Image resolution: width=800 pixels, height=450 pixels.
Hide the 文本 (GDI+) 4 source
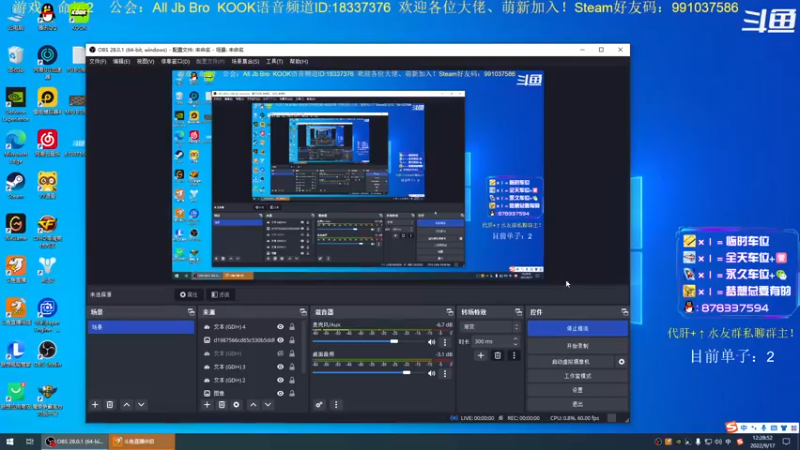pyautogui.click(x=280, y=327)
